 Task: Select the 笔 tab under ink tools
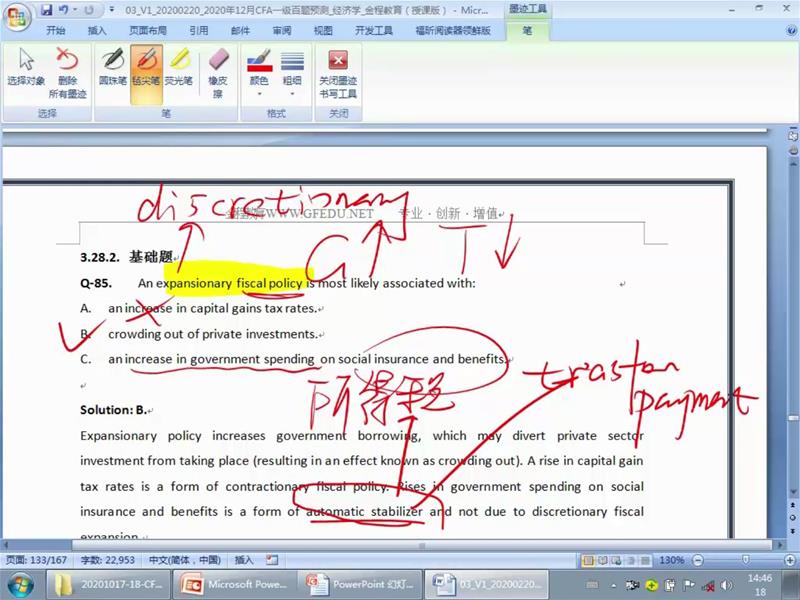click(528, 31)
